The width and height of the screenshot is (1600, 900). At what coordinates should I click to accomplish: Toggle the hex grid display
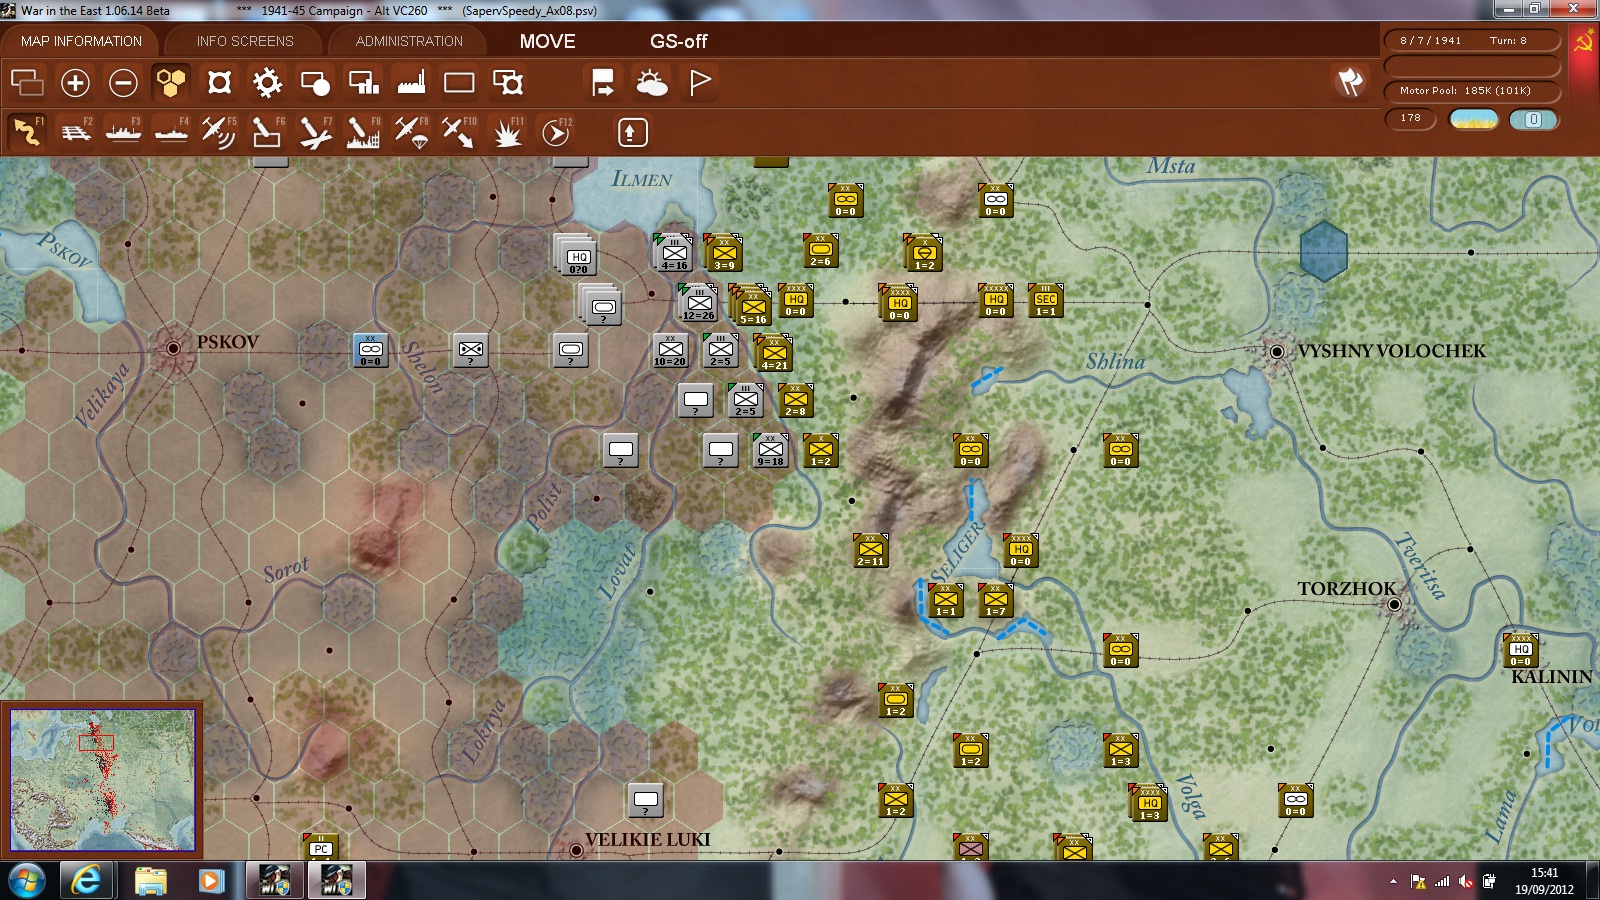(171, 82)
